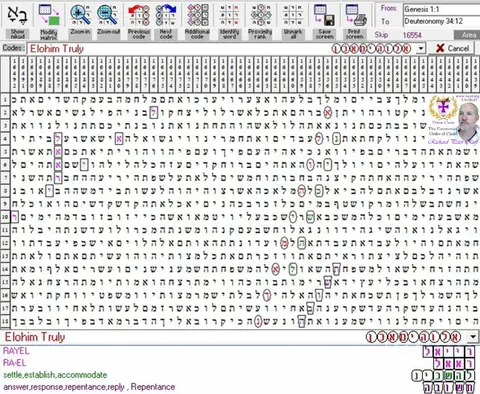Open the Codes dropdown arrow

(x=421, y=49)
